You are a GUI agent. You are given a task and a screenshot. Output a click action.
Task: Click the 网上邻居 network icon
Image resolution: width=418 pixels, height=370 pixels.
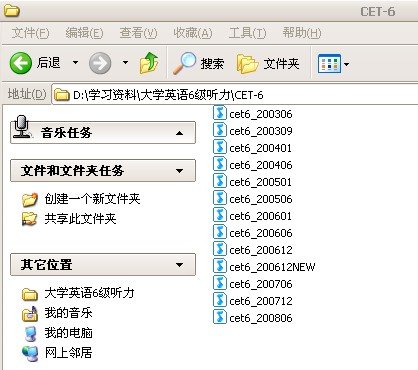click(30, 353)
